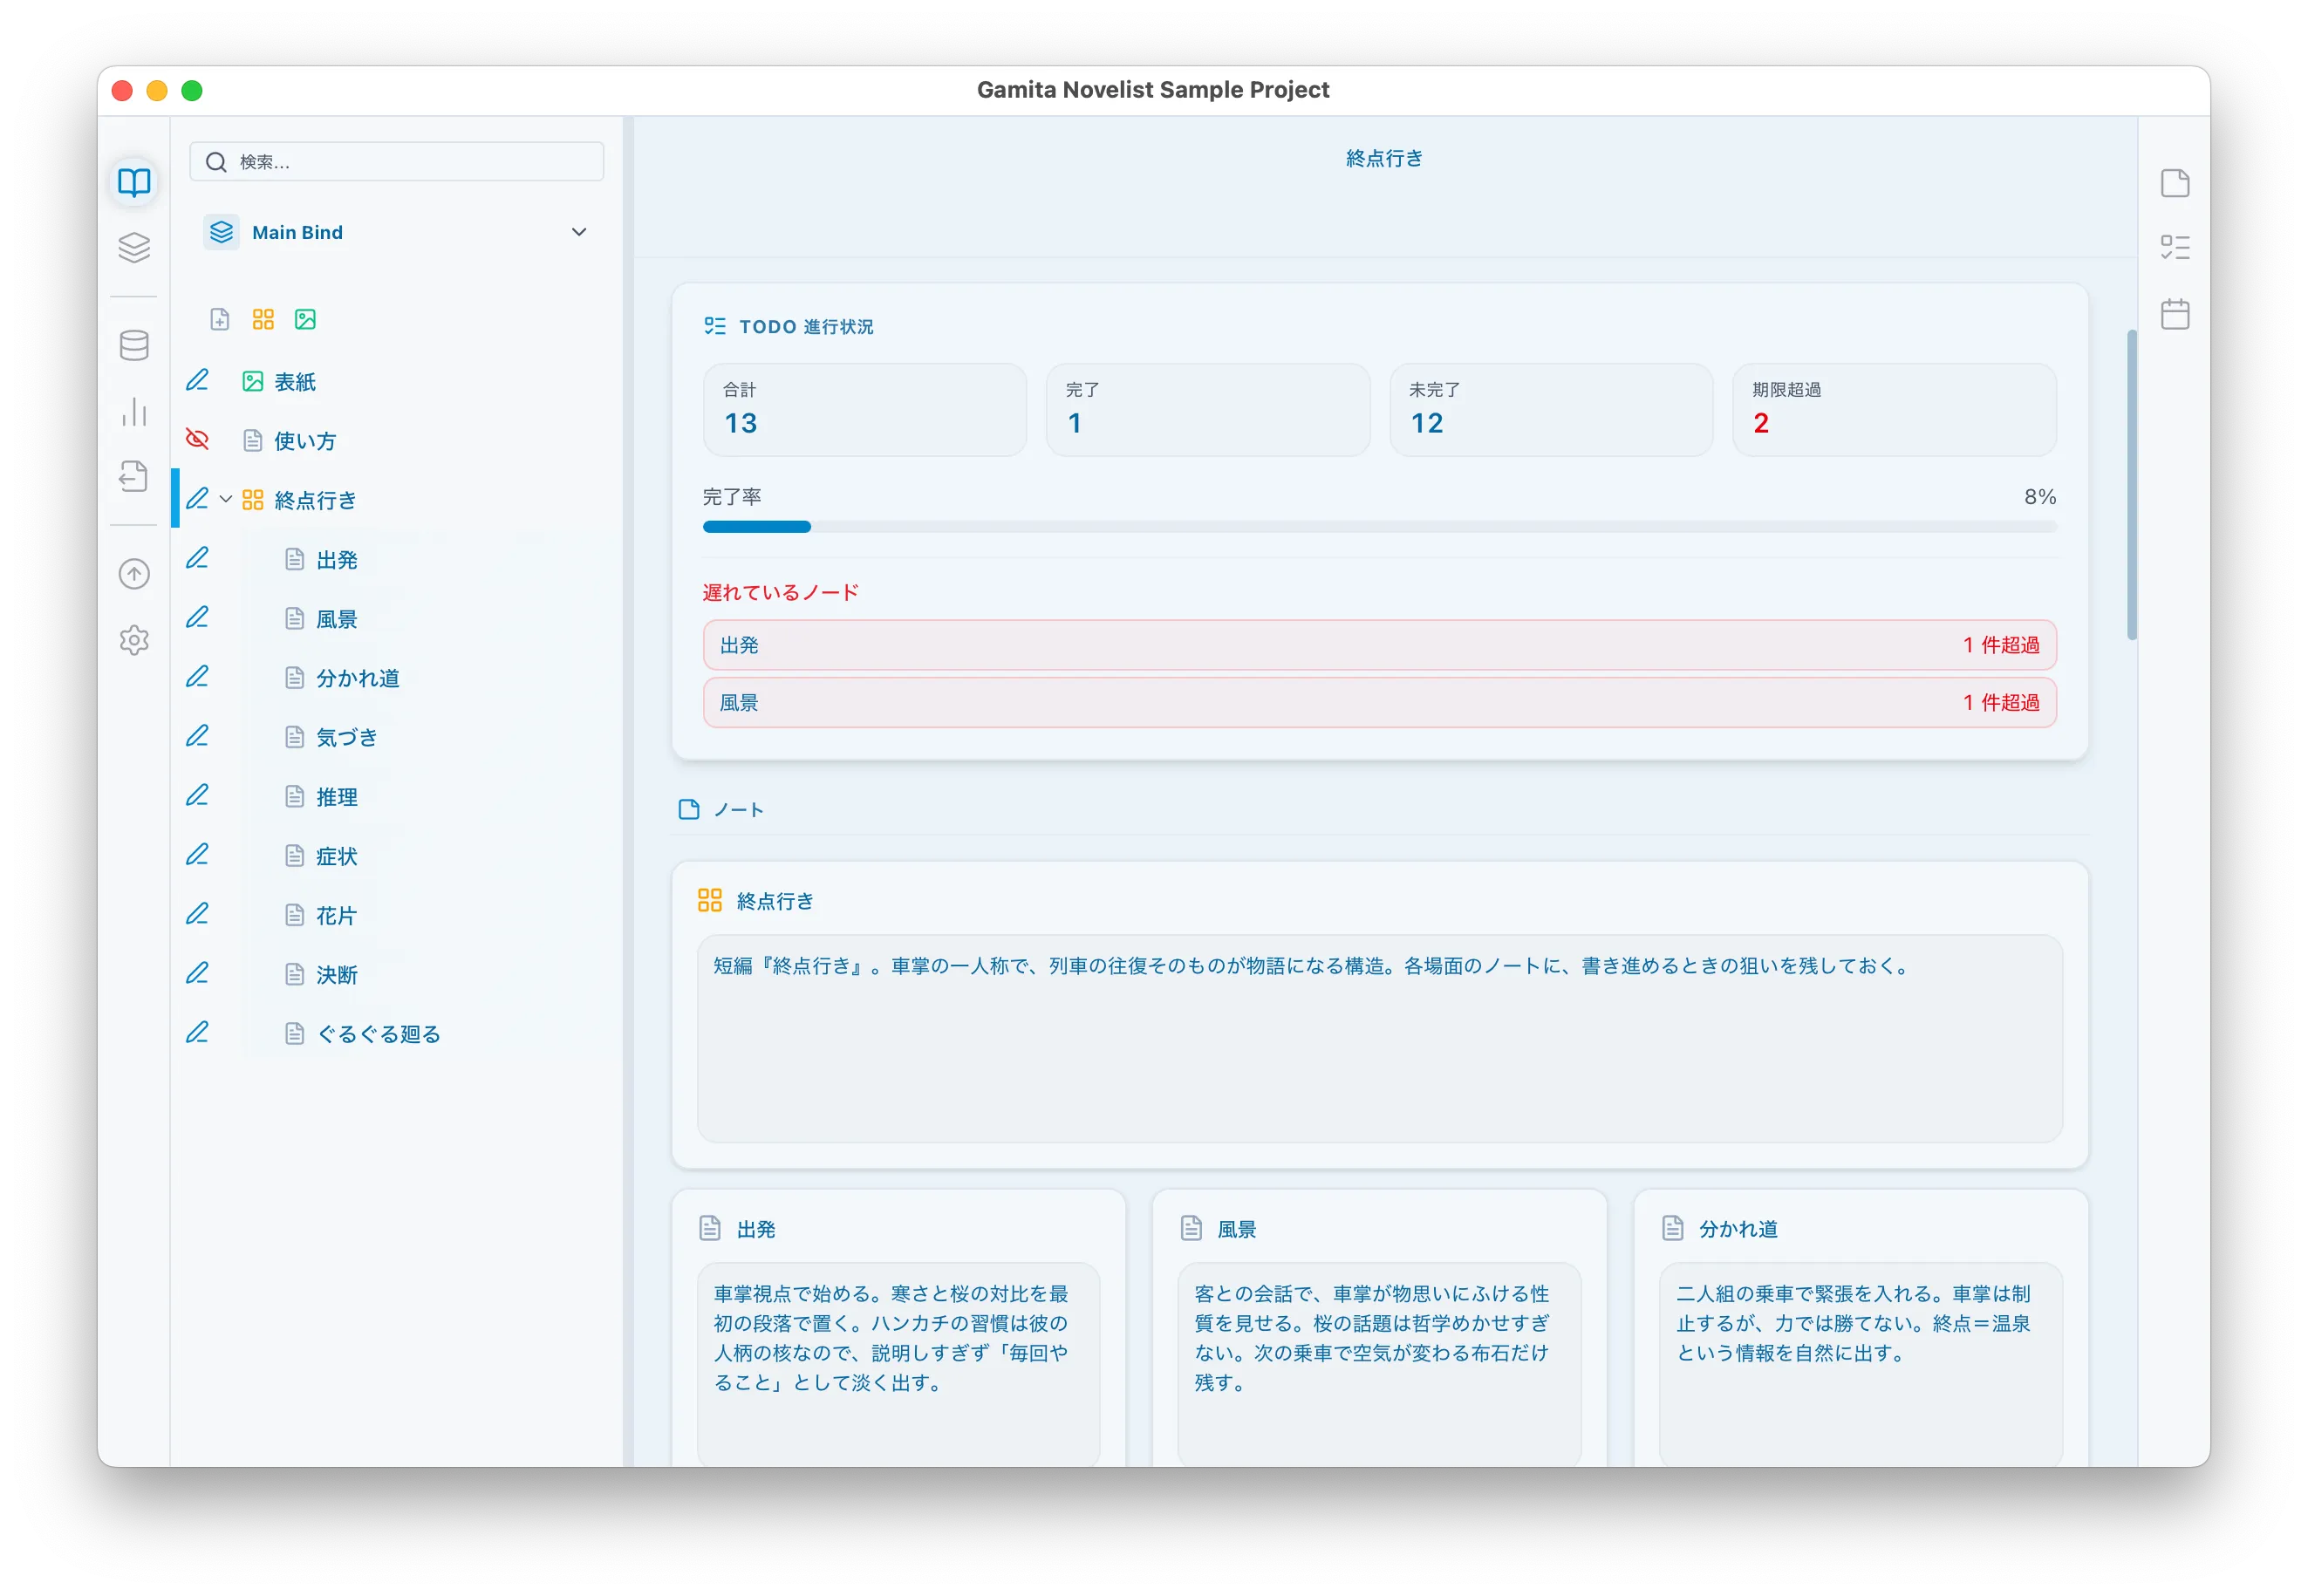
Task: Toggle pen icon for 表紙 row
Action: [x=197, y=381]
